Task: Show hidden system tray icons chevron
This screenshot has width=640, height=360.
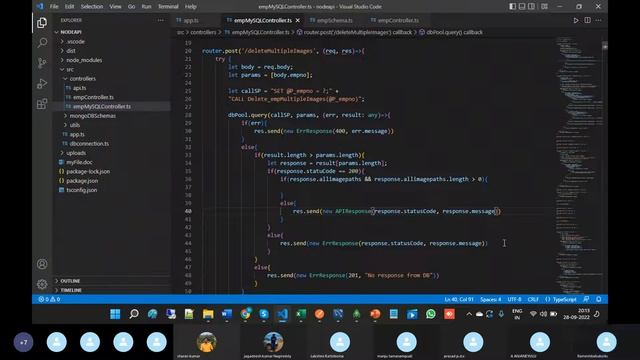Action: pyautogui.click(x=469, y=314)
